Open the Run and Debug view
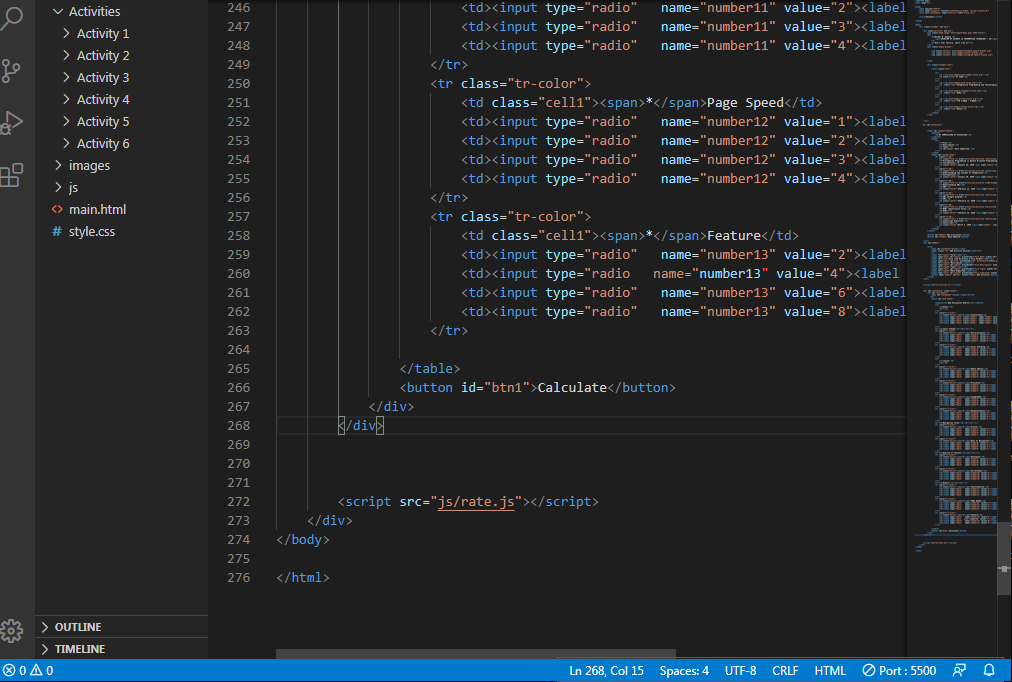 12,123
